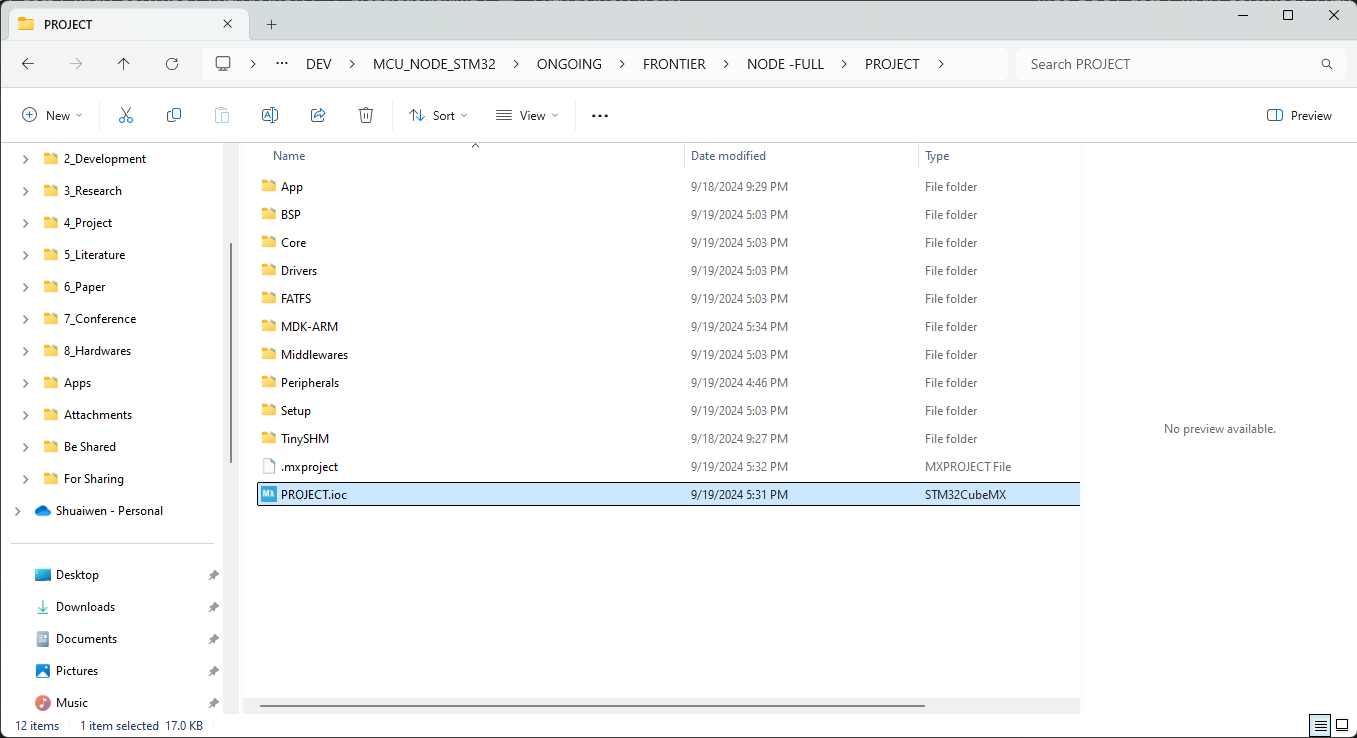Open a new tab with plus button

coord(272,25)
